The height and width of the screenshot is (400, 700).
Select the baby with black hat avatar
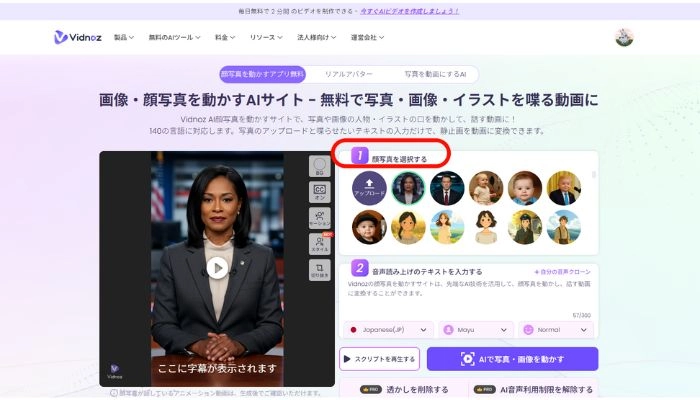pos(369,227)
